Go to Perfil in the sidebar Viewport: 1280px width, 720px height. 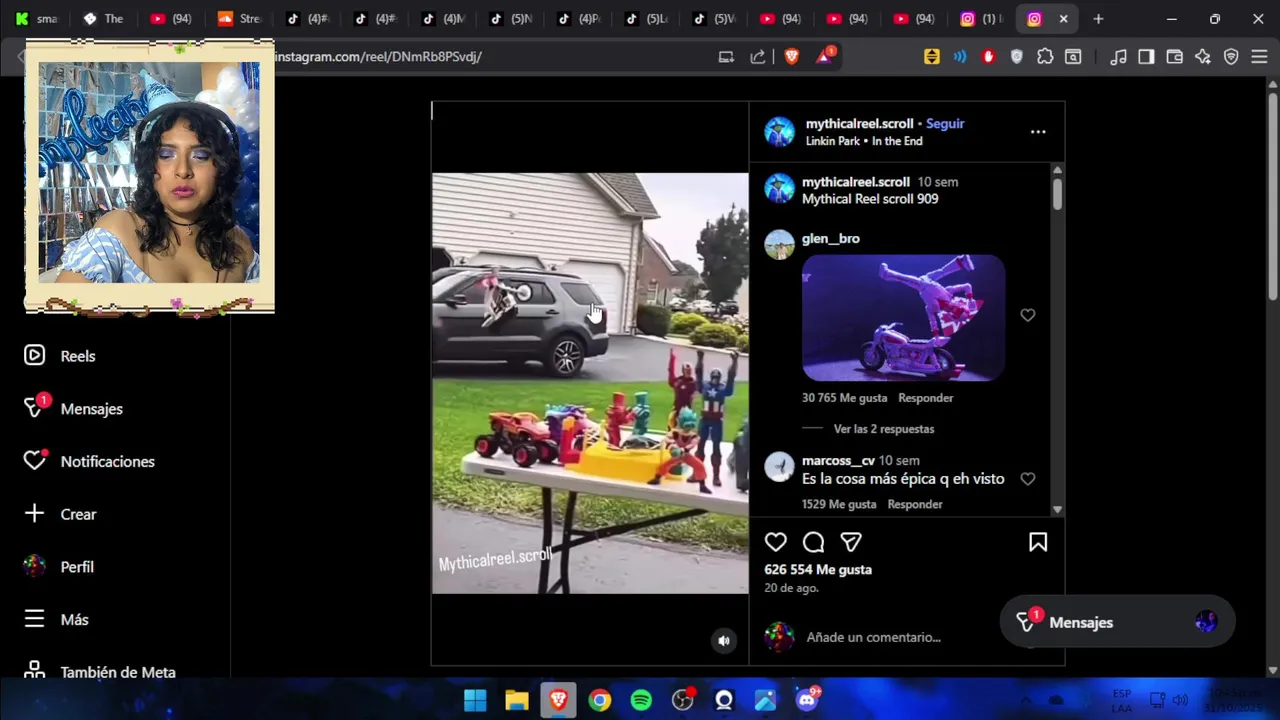coord(59,567)
